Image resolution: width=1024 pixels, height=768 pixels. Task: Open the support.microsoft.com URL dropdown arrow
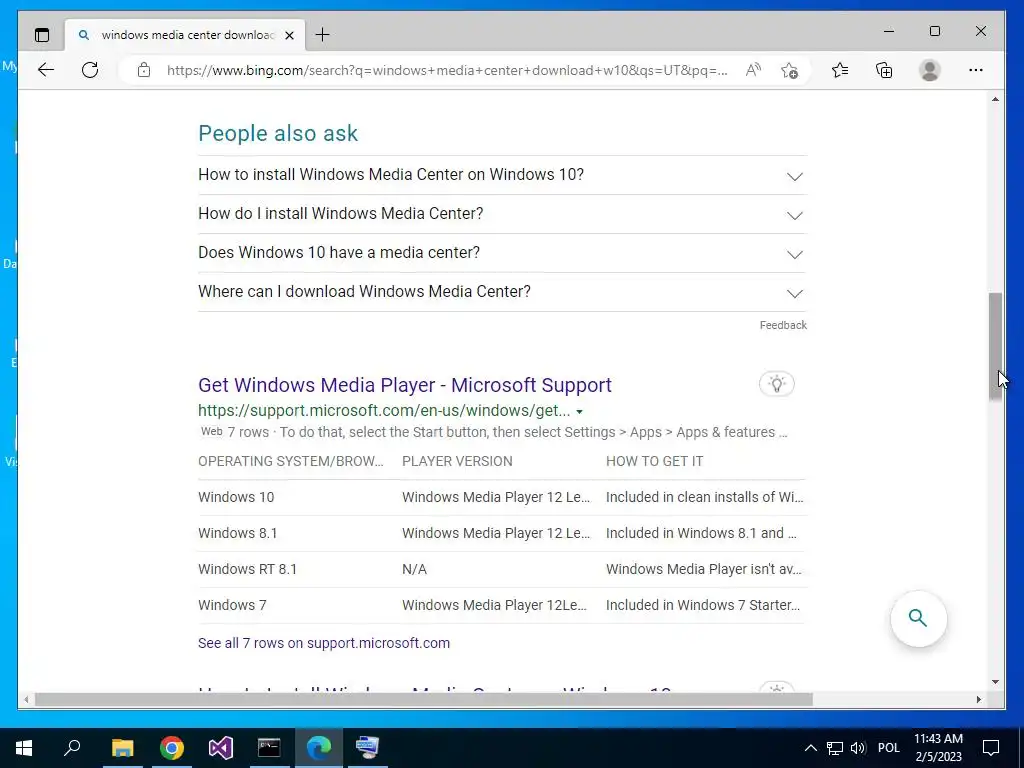[x=579, y=412]
